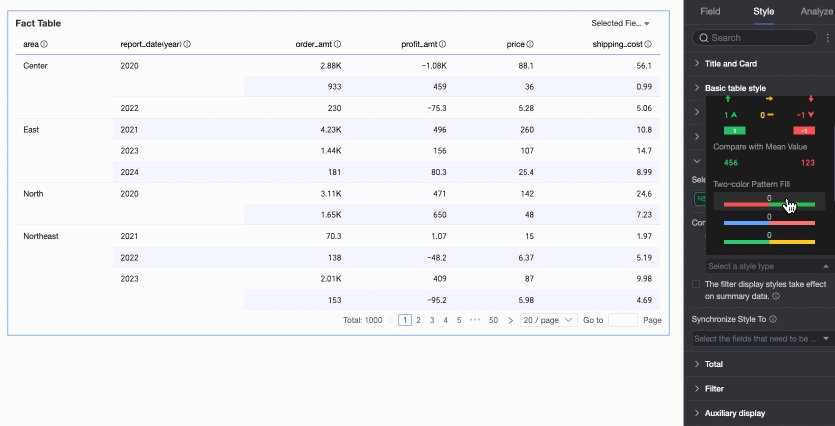
Task: Click the -1.08K profit_amt cell
Action: (x=434, y=66)
